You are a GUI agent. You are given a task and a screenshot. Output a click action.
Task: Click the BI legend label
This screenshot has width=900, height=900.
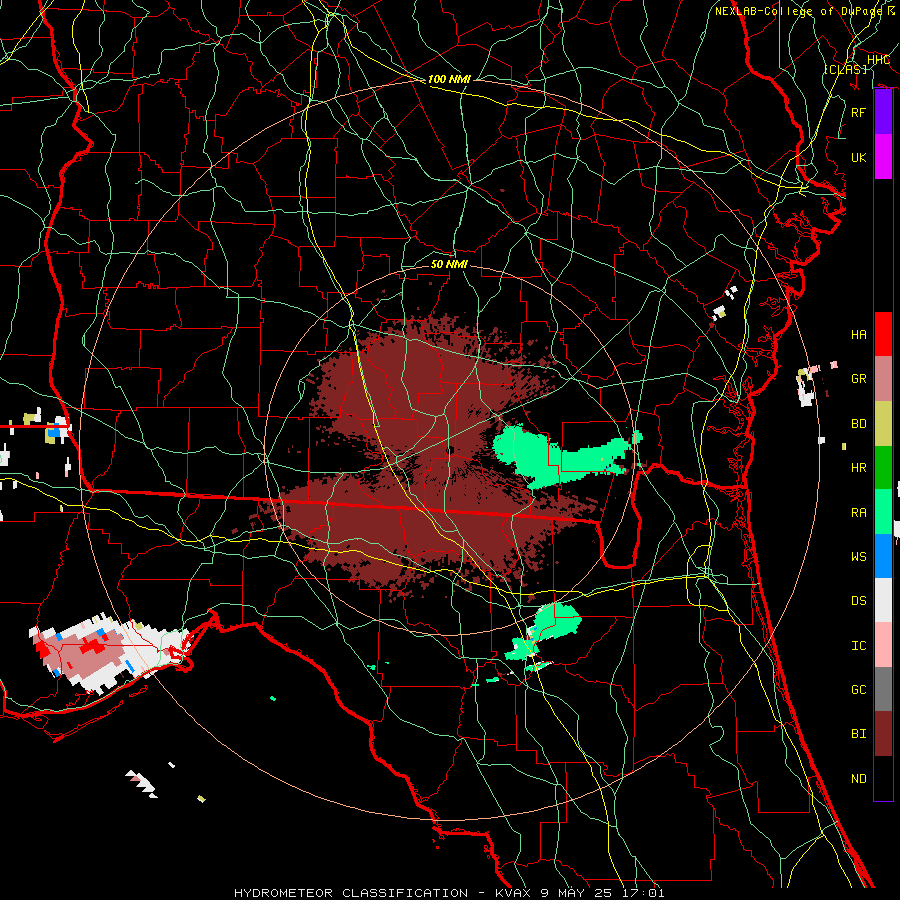point(859,734)
